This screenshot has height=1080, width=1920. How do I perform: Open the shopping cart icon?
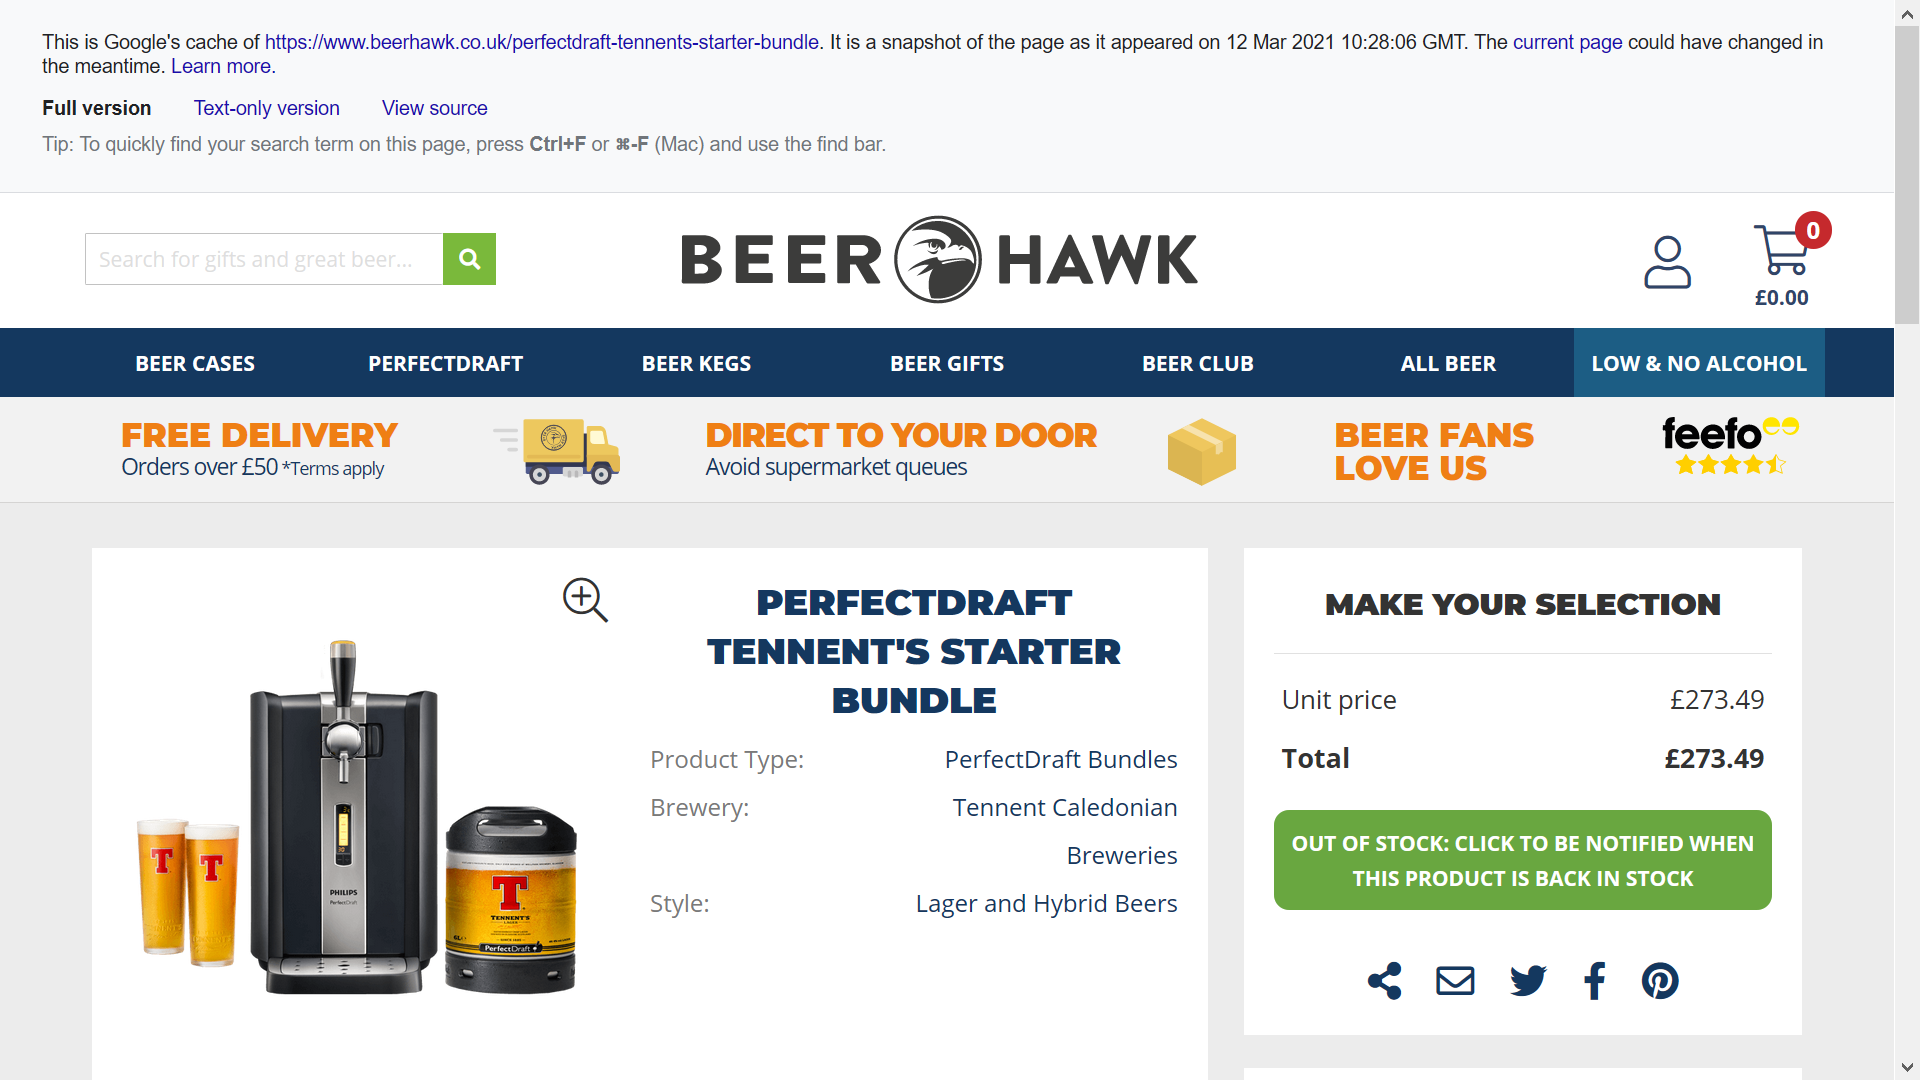[1782, 250]
